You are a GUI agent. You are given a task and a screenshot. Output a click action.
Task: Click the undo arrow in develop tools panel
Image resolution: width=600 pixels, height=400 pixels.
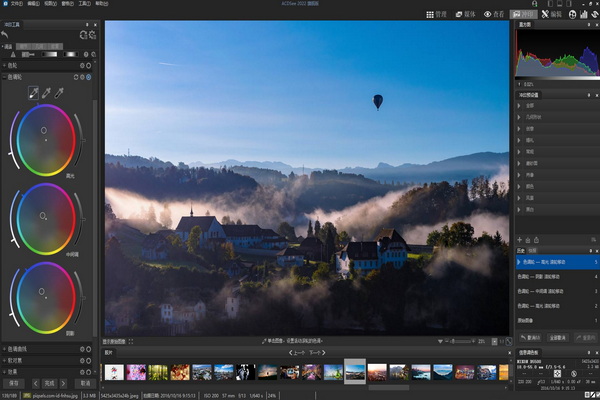[5, 35]
